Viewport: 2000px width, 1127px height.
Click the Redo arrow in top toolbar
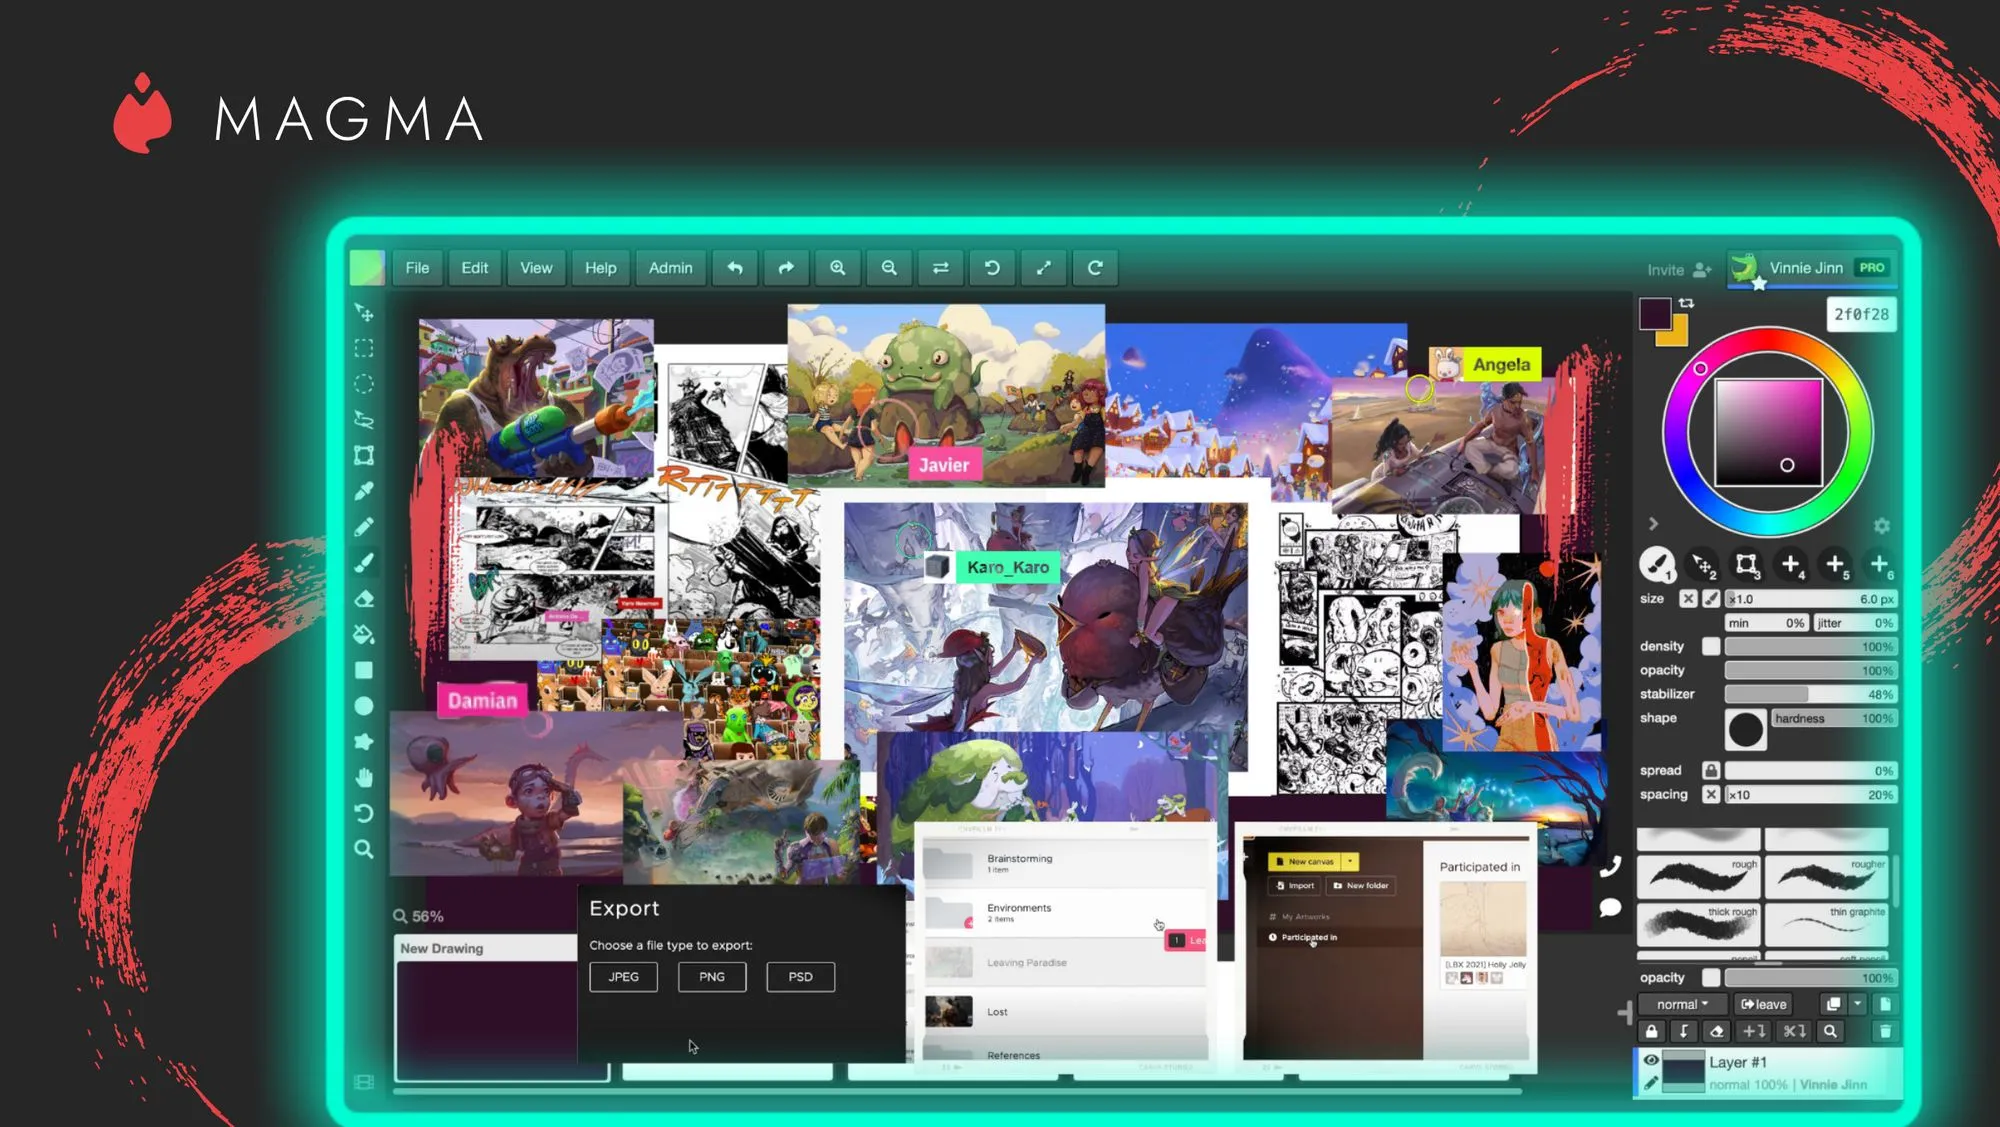(786, 268)
